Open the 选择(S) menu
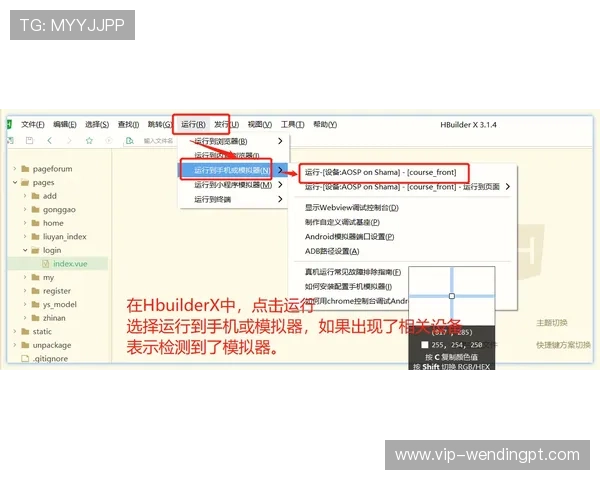 (x=97, y=124)
